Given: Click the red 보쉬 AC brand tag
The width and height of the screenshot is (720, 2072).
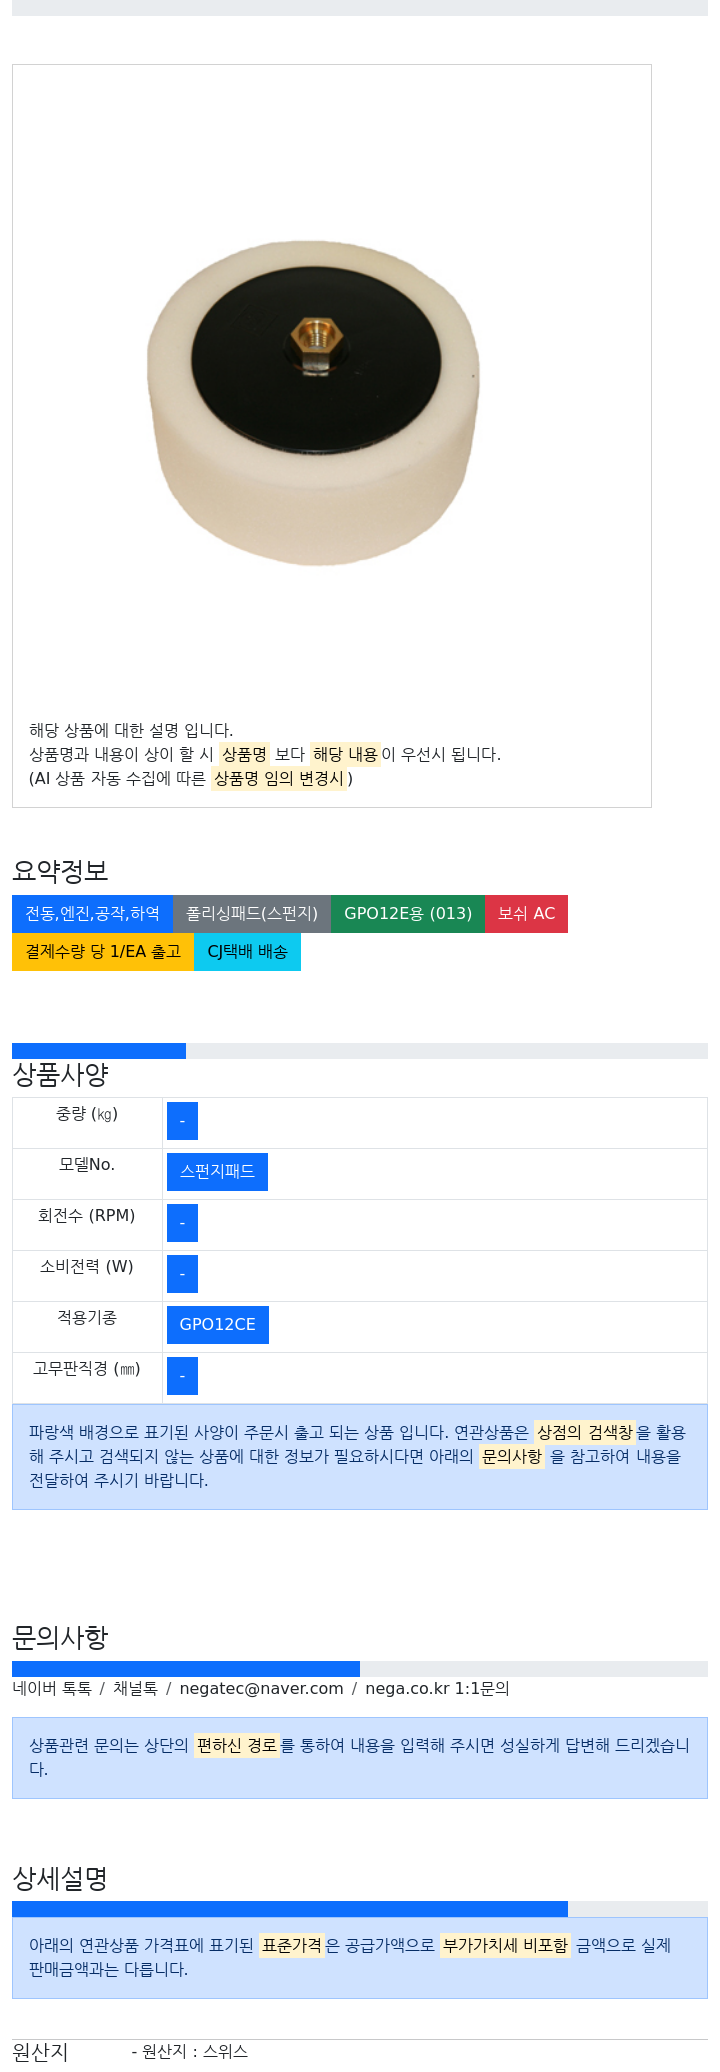Looking at the screenshot, I should click(x=526, y=914).
